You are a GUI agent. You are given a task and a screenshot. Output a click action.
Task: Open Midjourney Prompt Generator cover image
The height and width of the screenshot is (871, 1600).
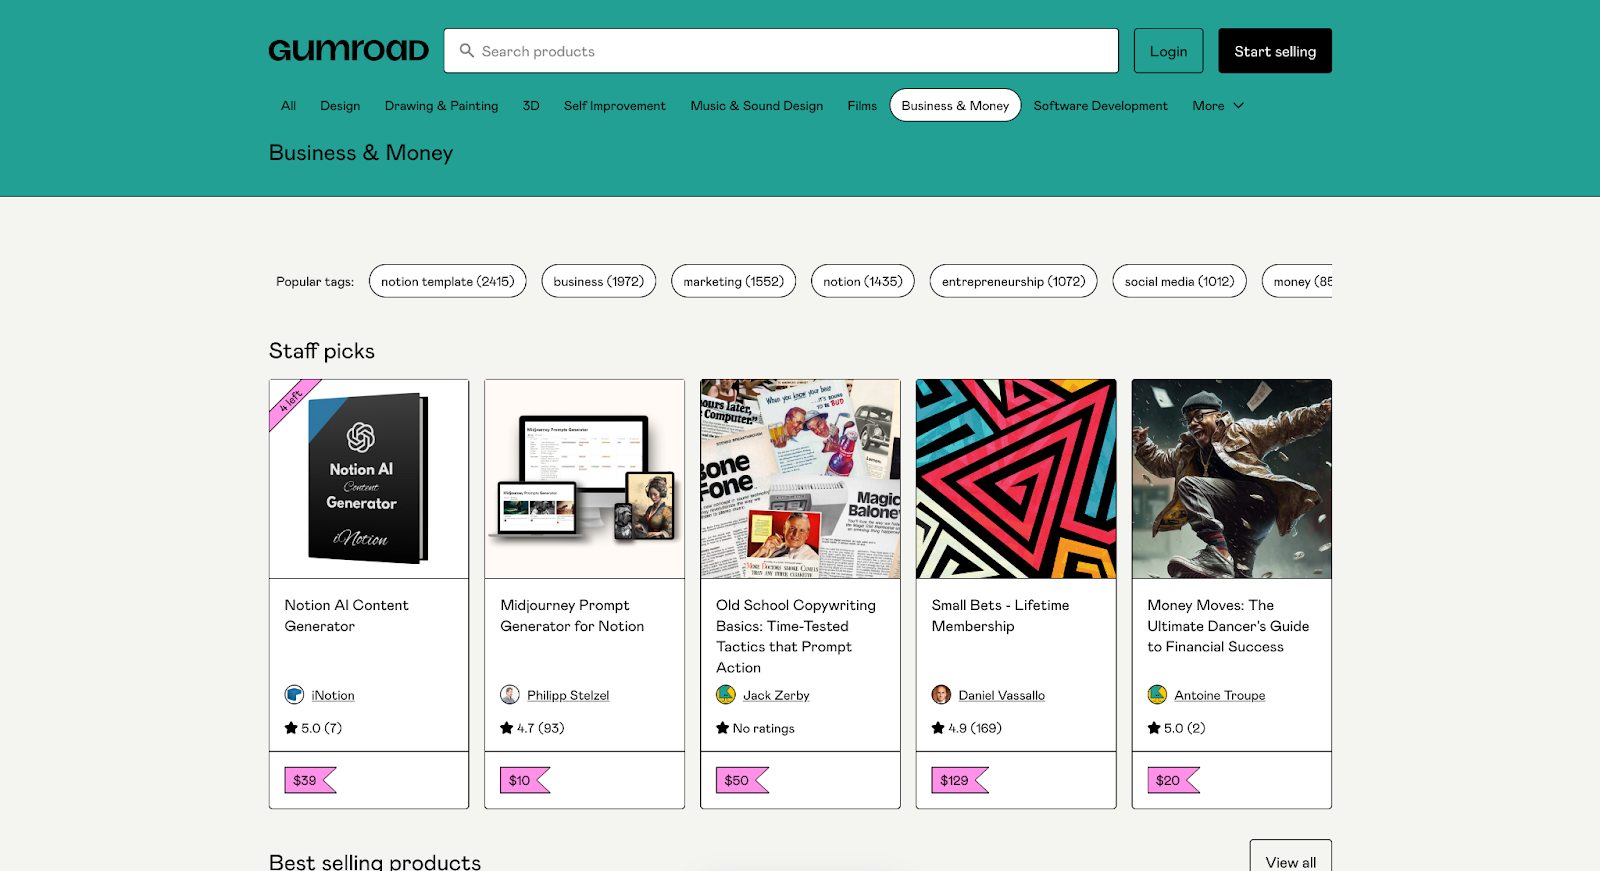(x=585, y=479)
